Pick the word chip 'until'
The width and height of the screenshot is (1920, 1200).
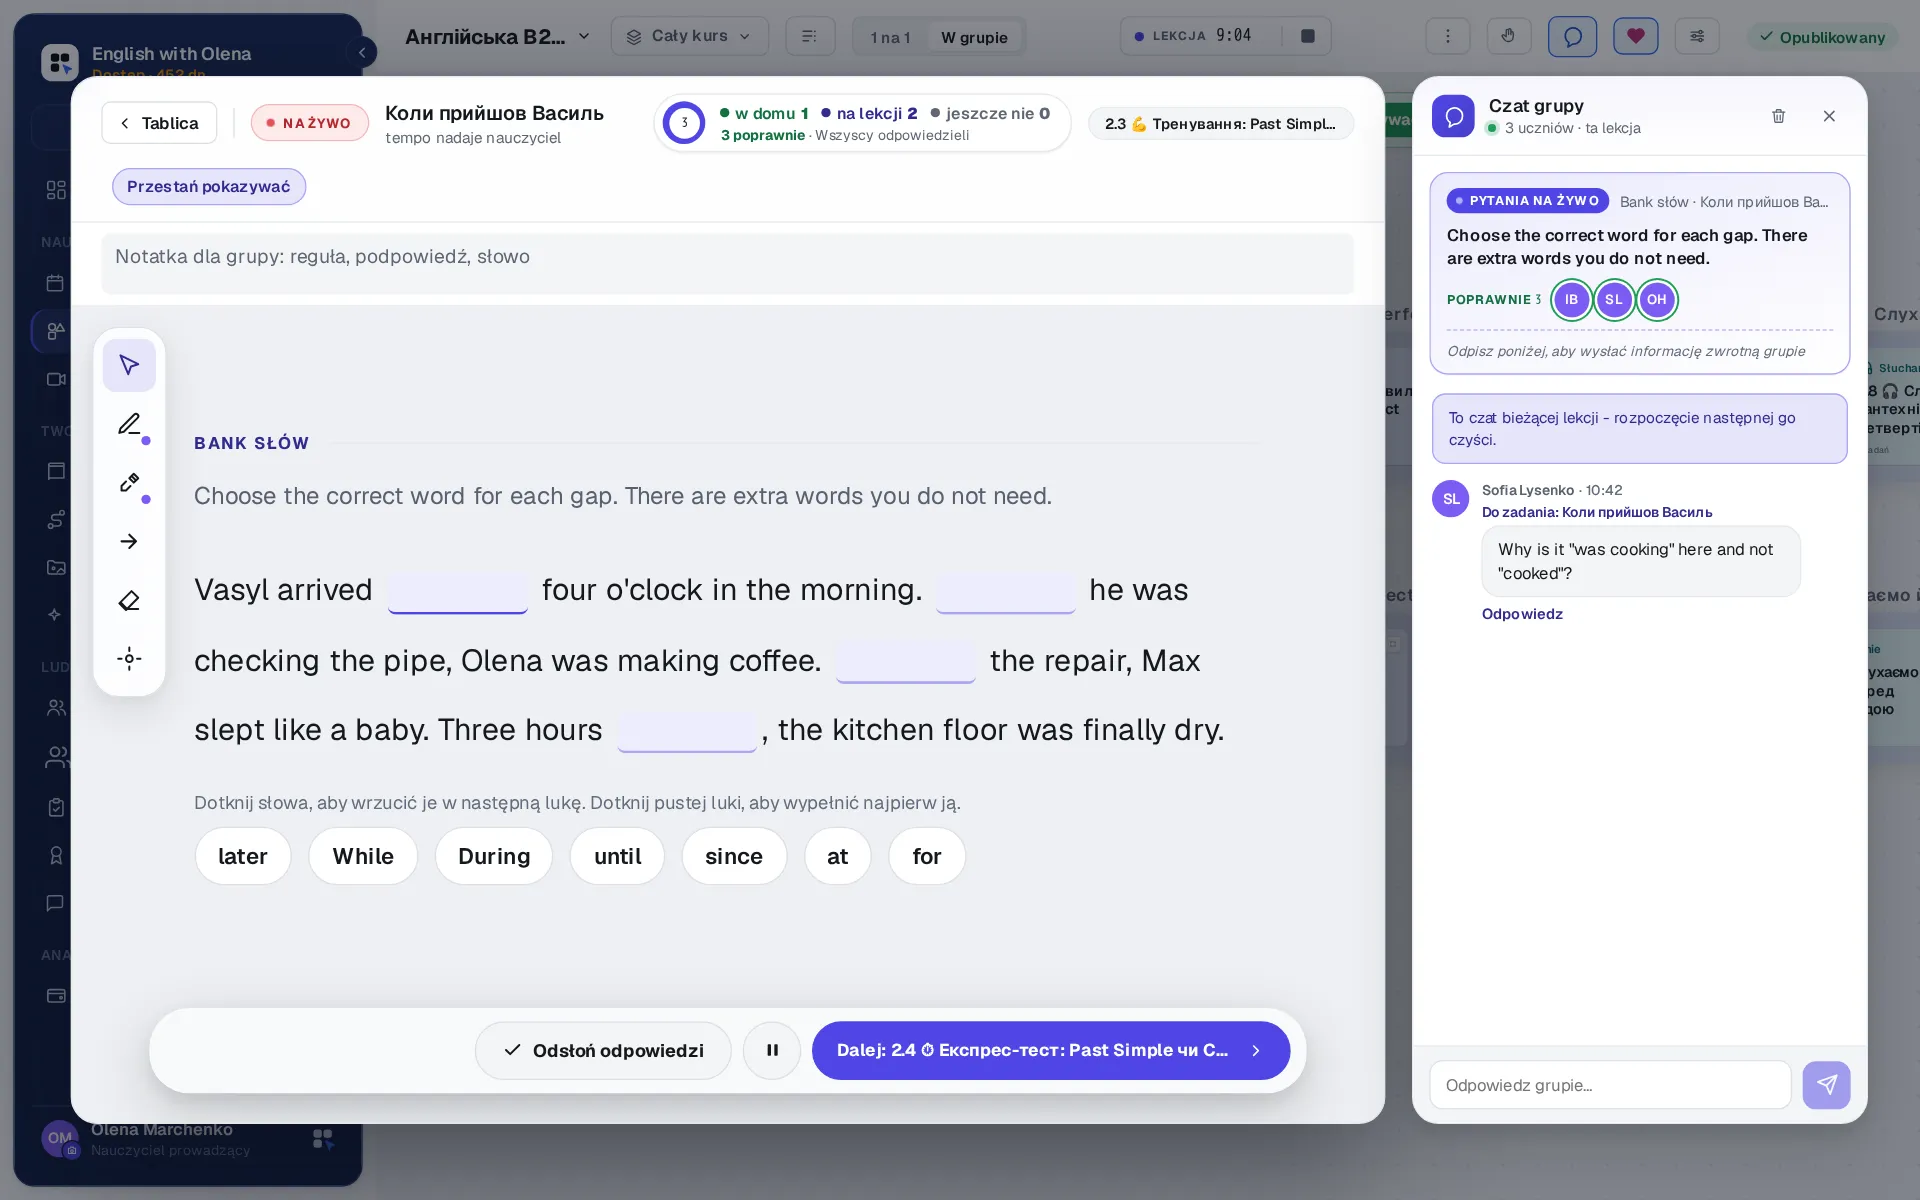coord(617,856)
